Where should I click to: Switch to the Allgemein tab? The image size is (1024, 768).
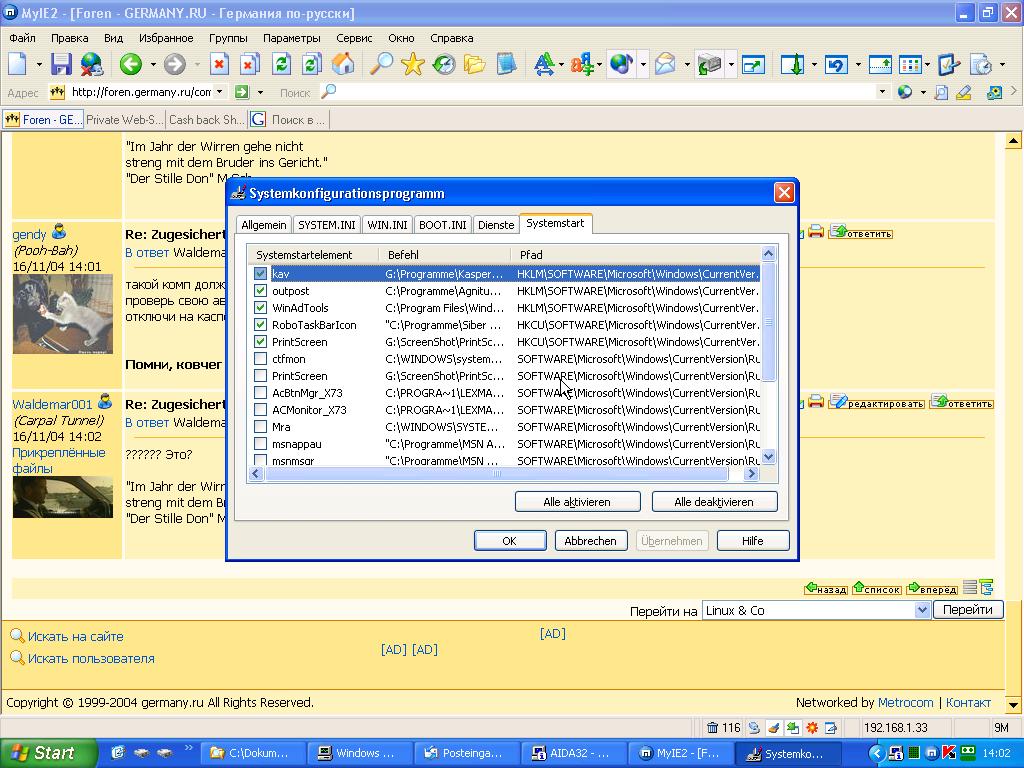(x=264, y=225)
